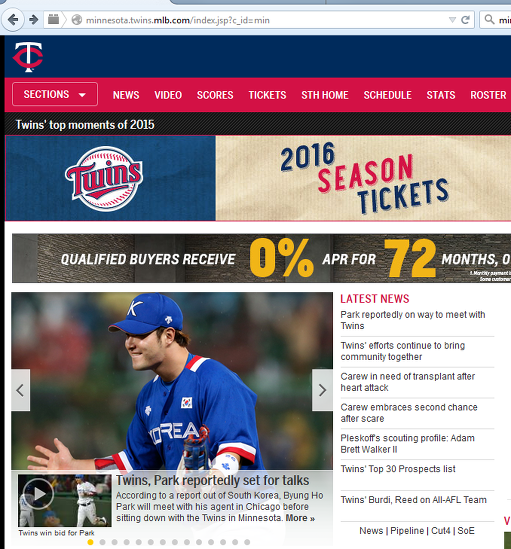Open Carew embraces second chance after scare
Viewport: 511px width, 549px height.
pos(409,413)
